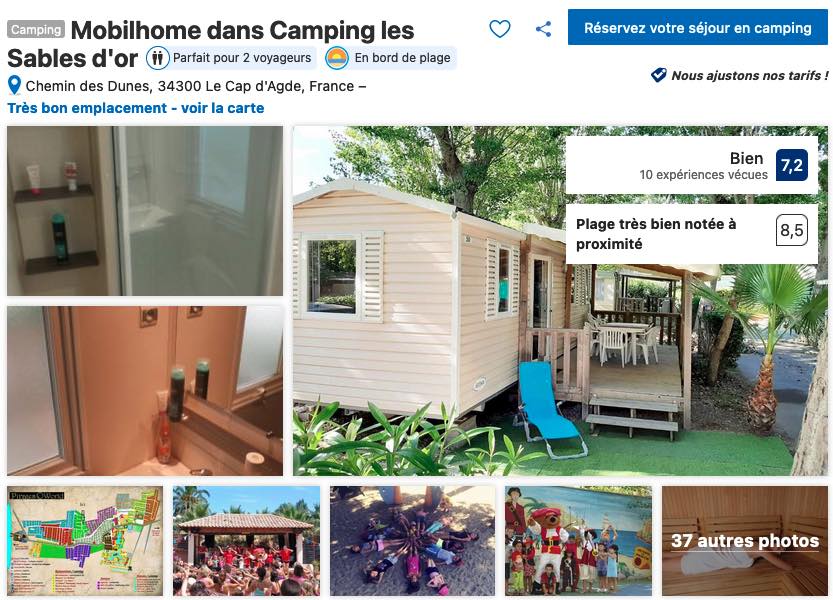Open the pirate bear mascot photo

coord(578,540)
